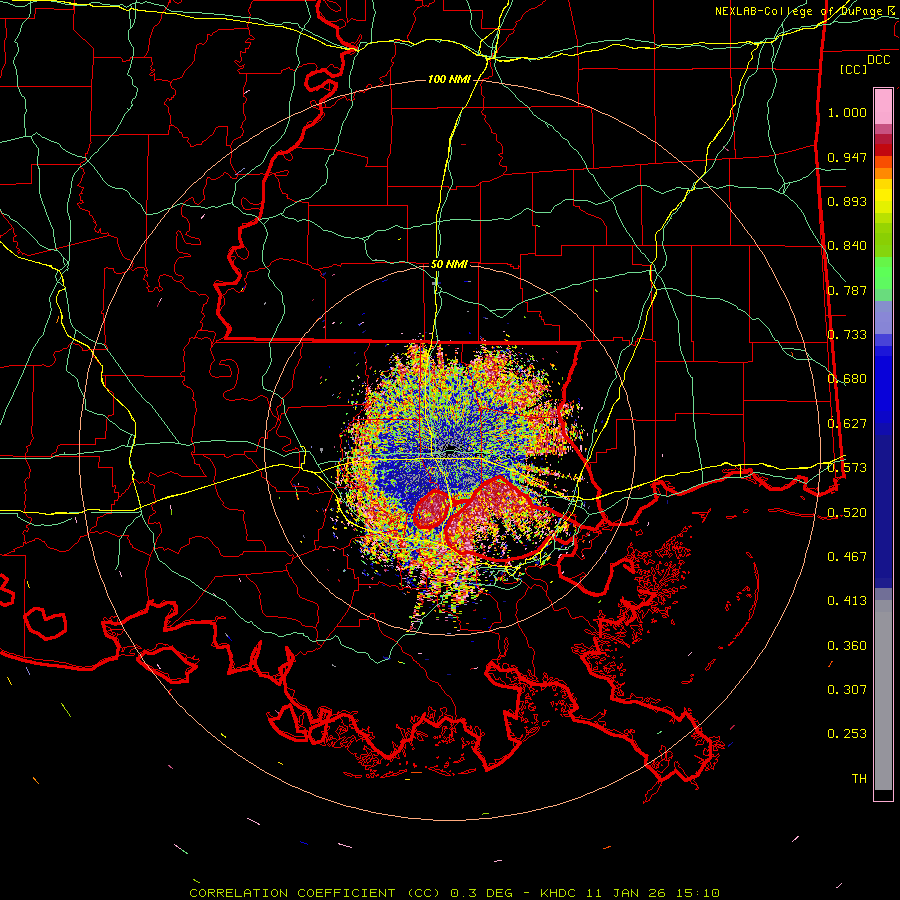Select the 0.413 scale value

click(x=847, y=601)
